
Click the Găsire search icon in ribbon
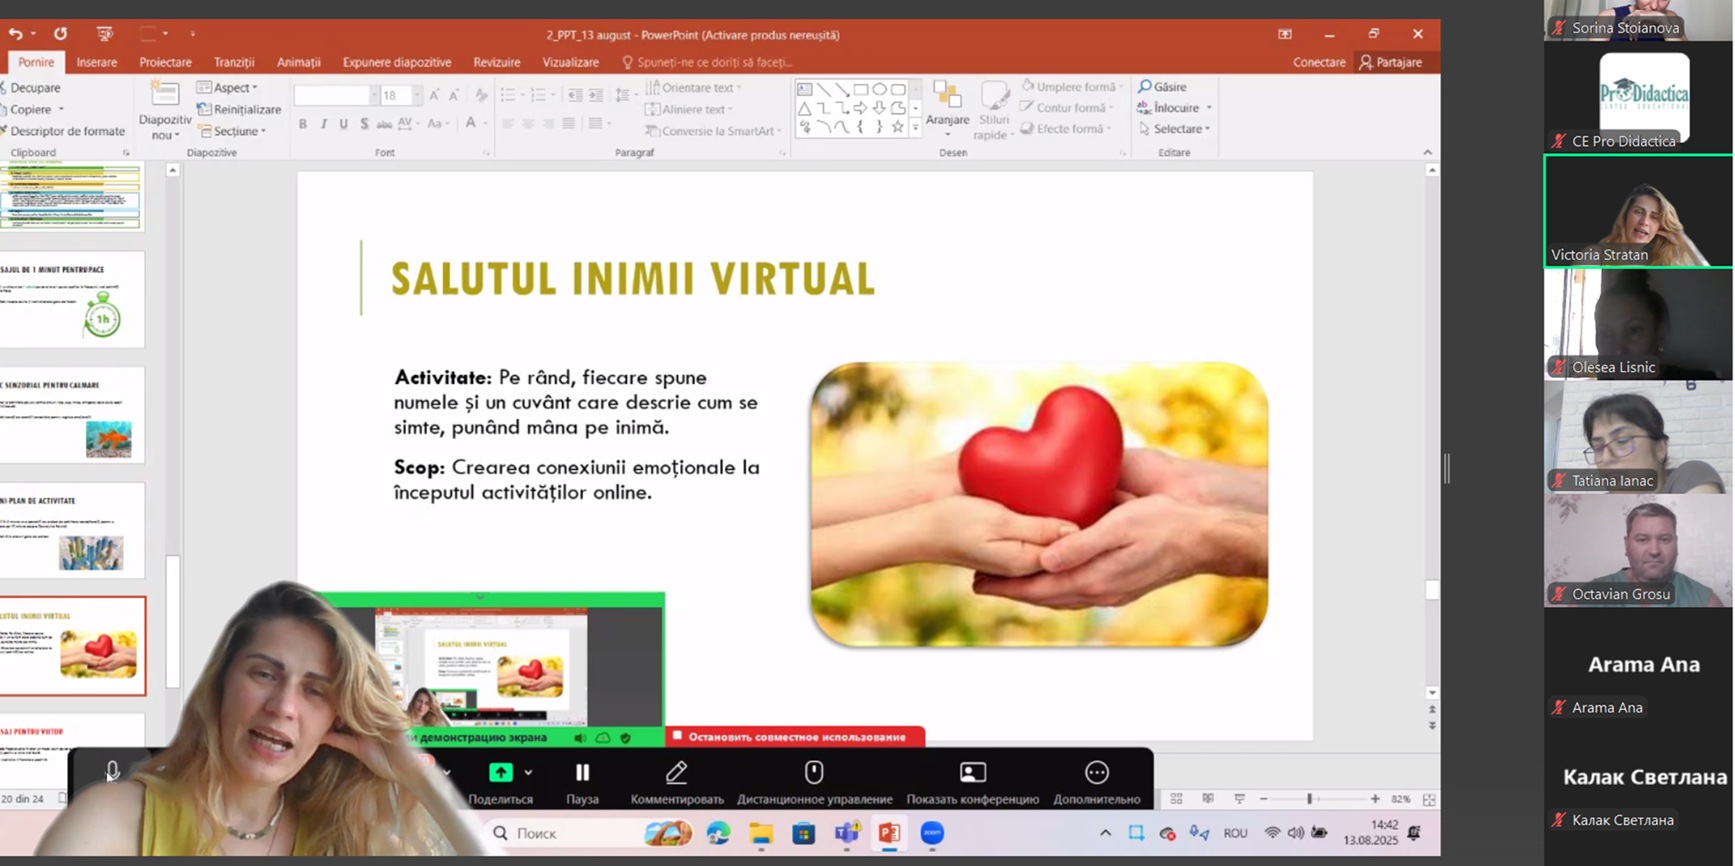pyautogui.click(x=1146, y=87)
